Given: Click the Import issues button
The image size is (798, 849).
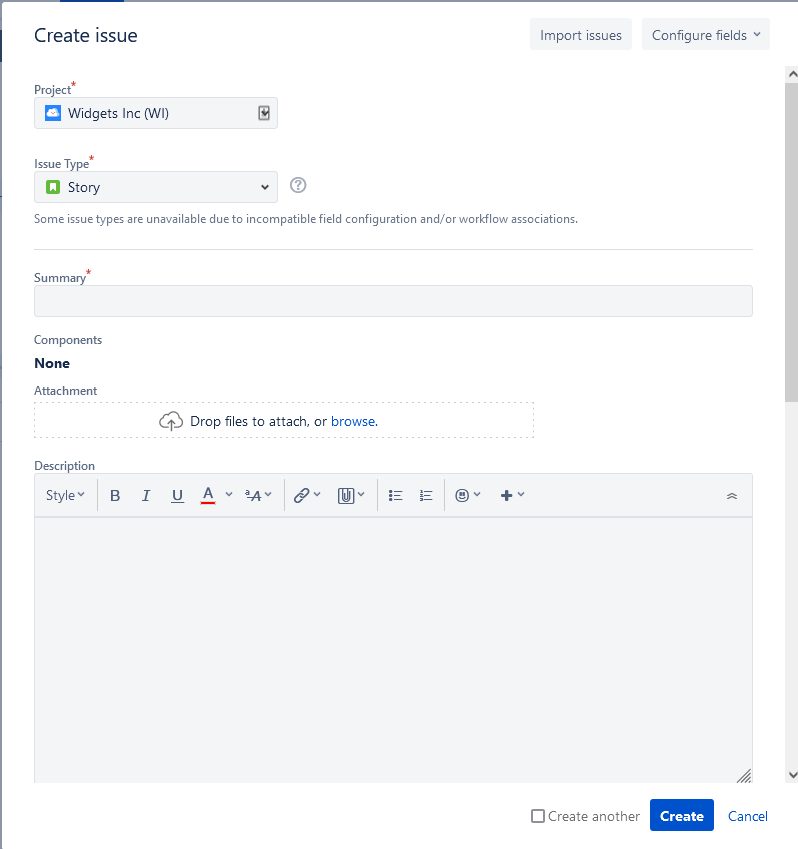Looking at the screenshot, I should pos(580,35).
